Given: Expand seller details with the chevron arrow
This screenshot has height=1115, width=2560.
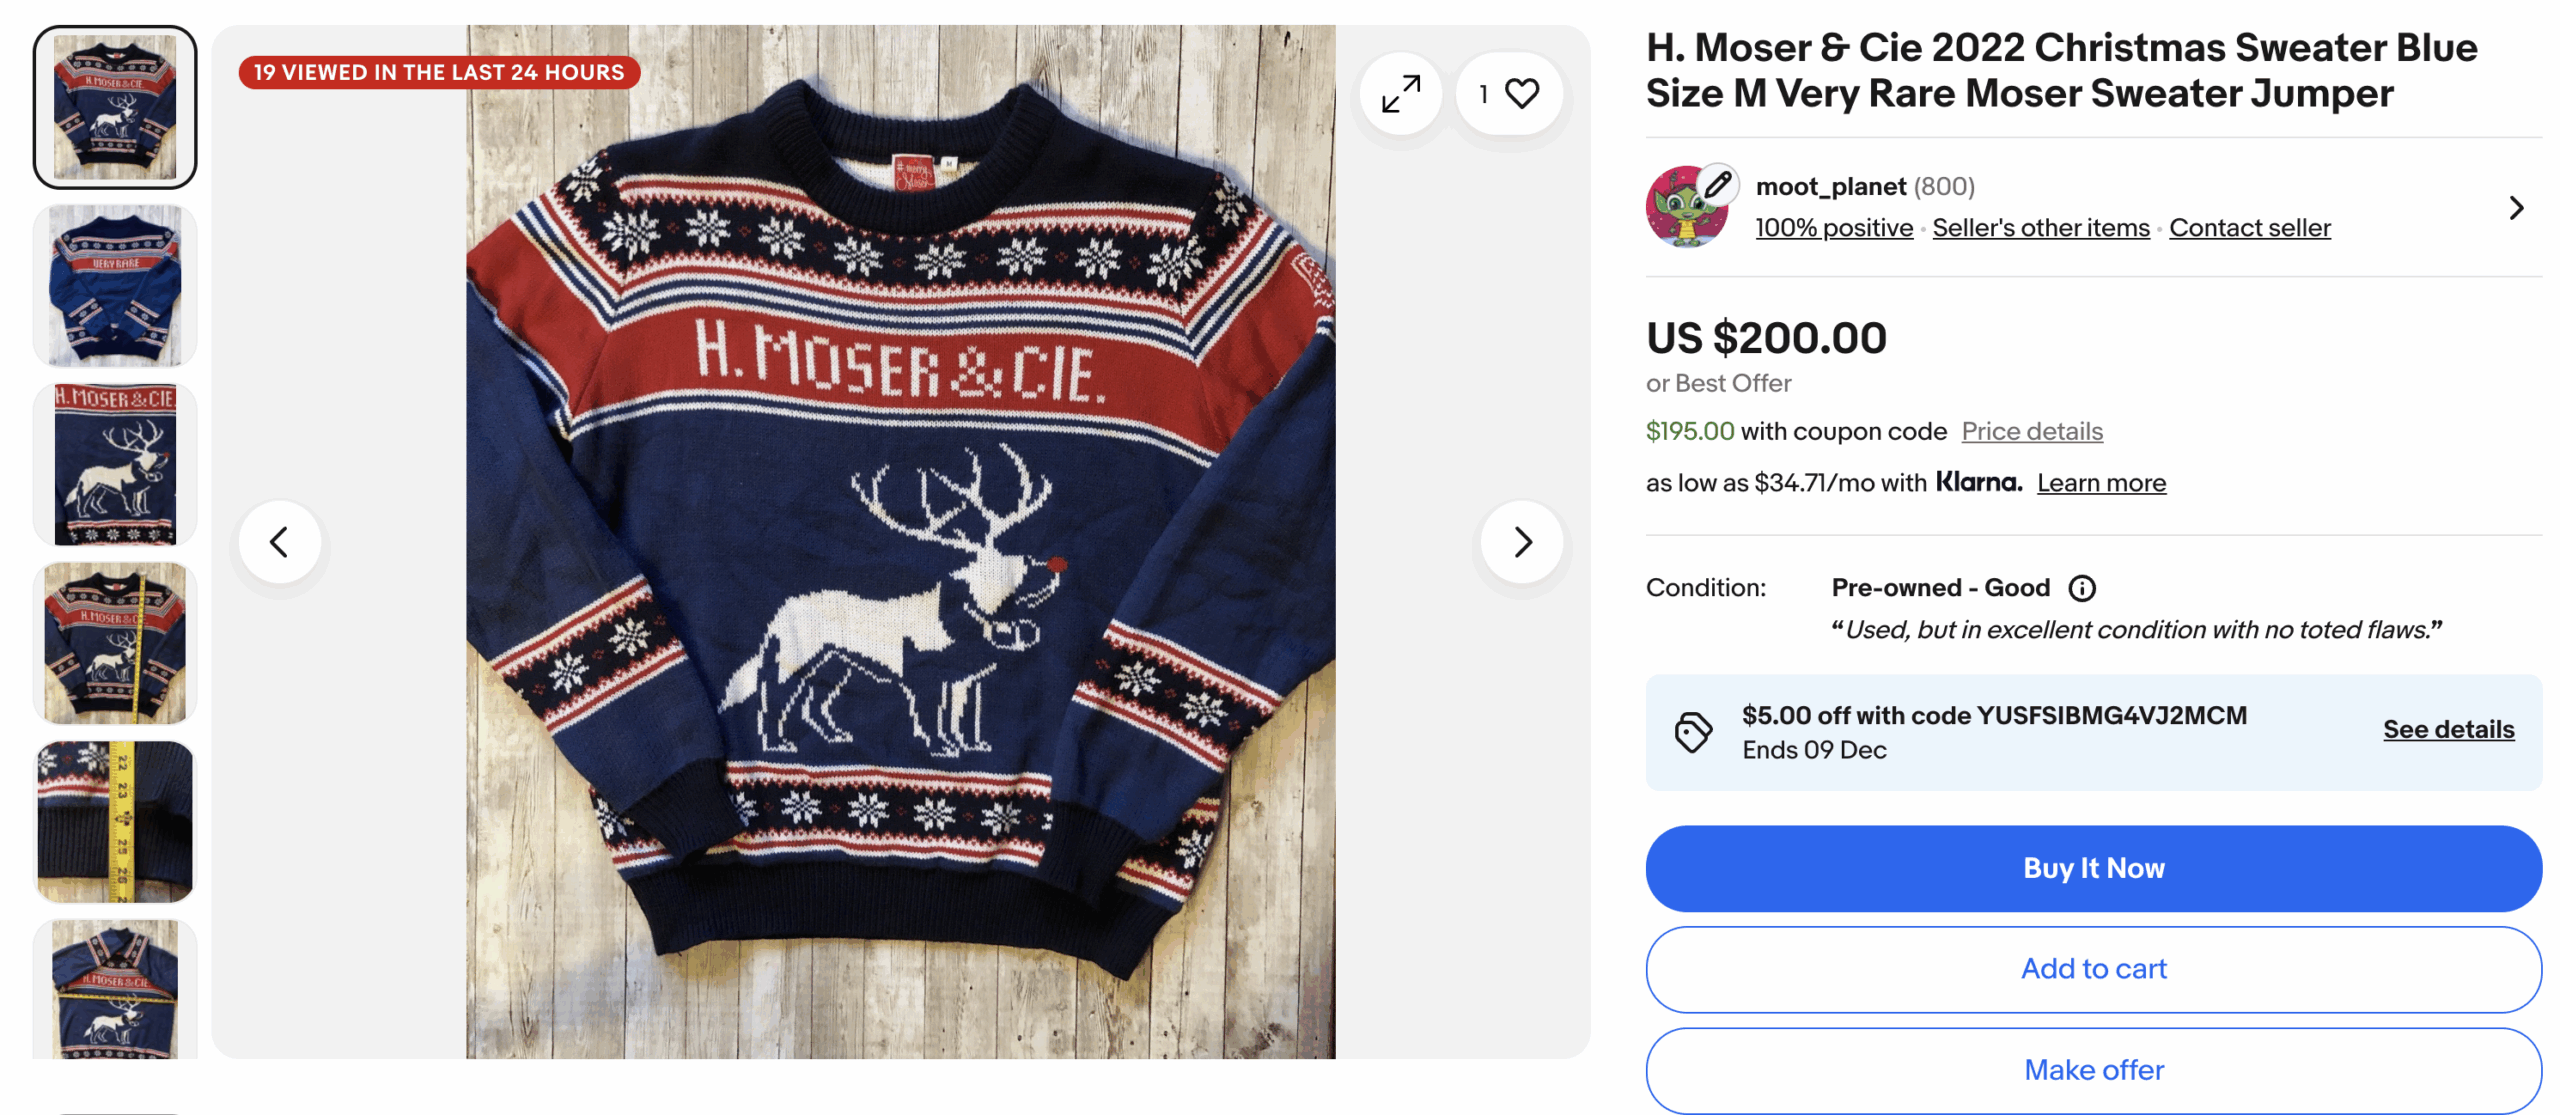Looking at the screenshot, I should tap(2516, 208).
